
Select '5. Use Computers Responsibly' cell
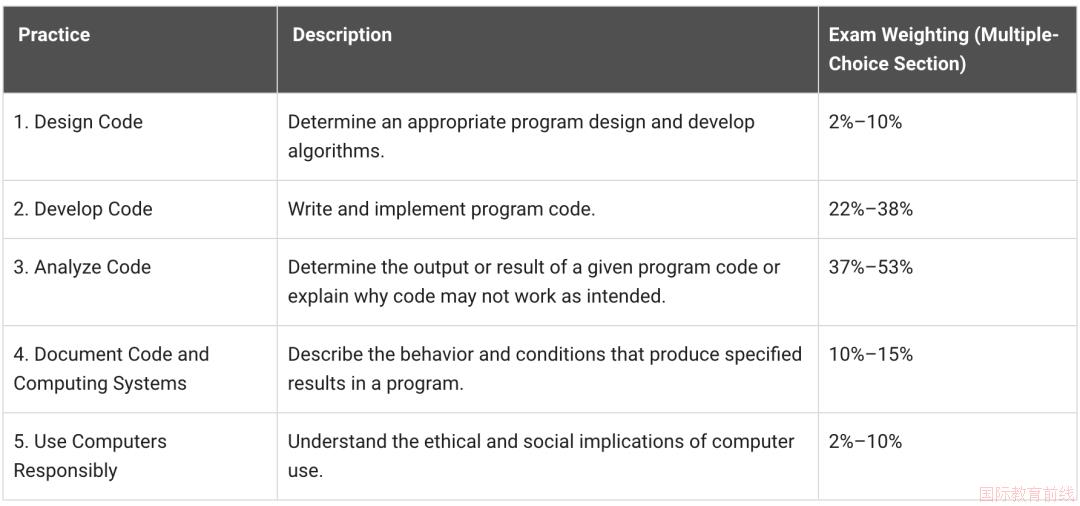point(90,456)
